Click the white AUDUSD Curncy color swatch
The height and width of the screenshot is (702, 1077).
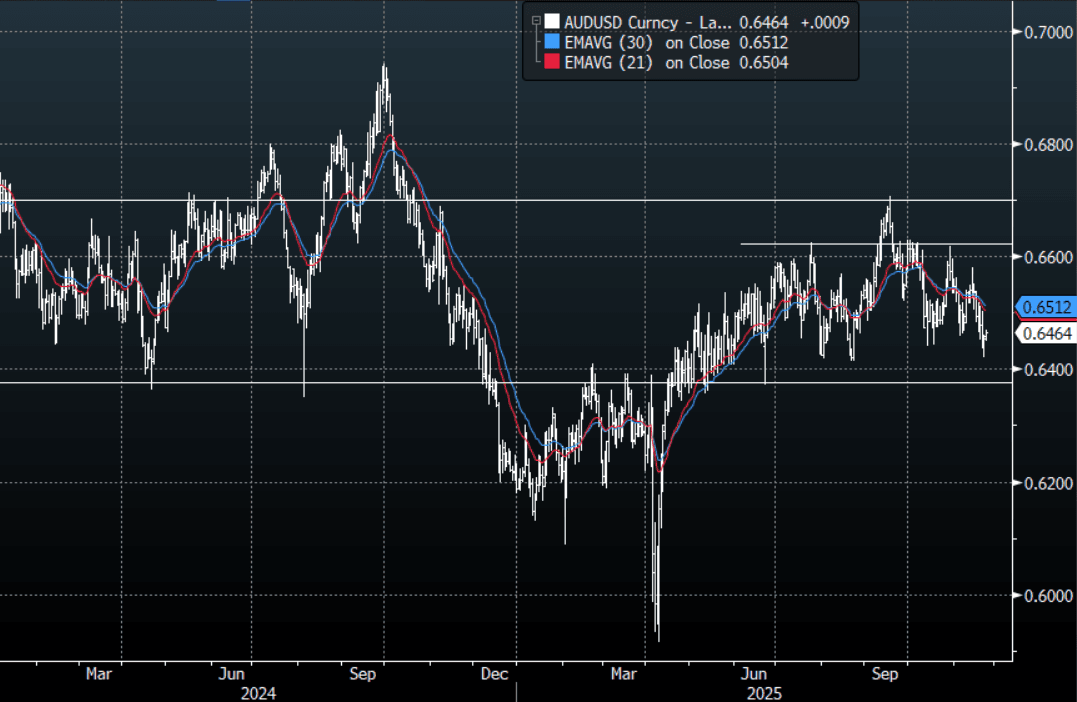(550, 21)
